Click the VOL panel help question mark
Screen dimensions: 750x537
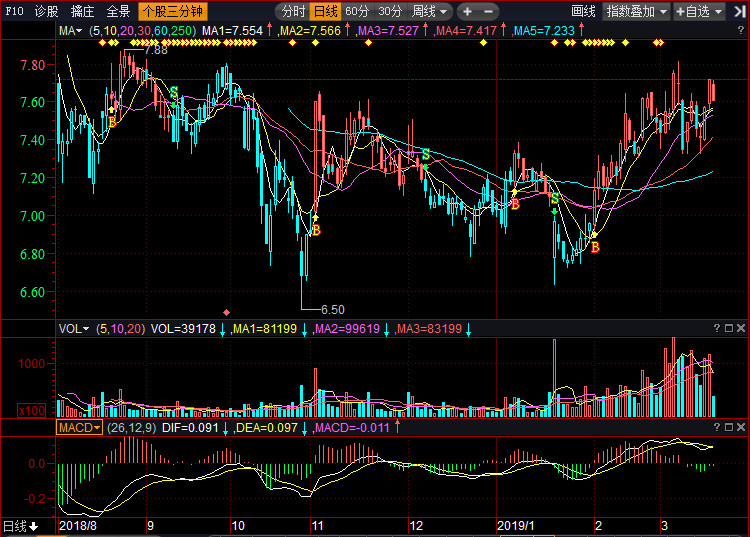[717, 328]
